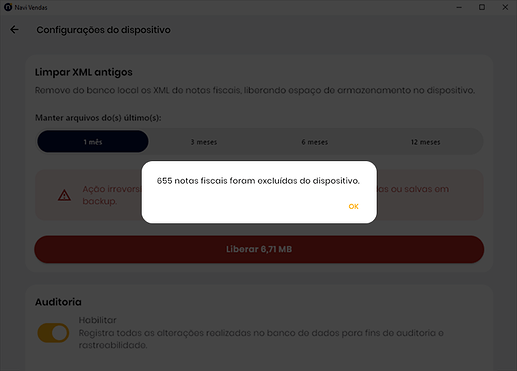This screenshot has width=517, height=371.
Task: Click Manter arquivos do(s) último(s) label
Action: click(98, 118)
